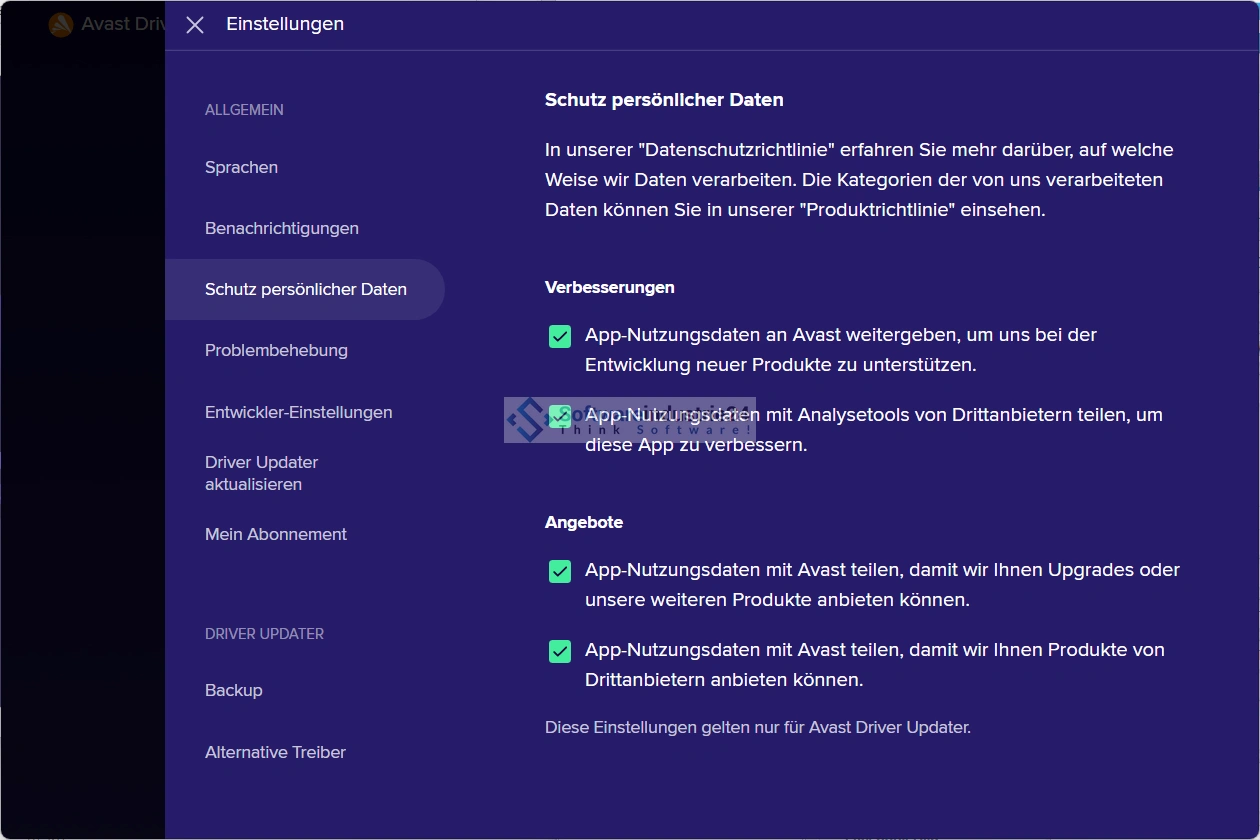1260x840 pixels.
Task: Open the Problembehebung section
Action: tap(276, 350)
